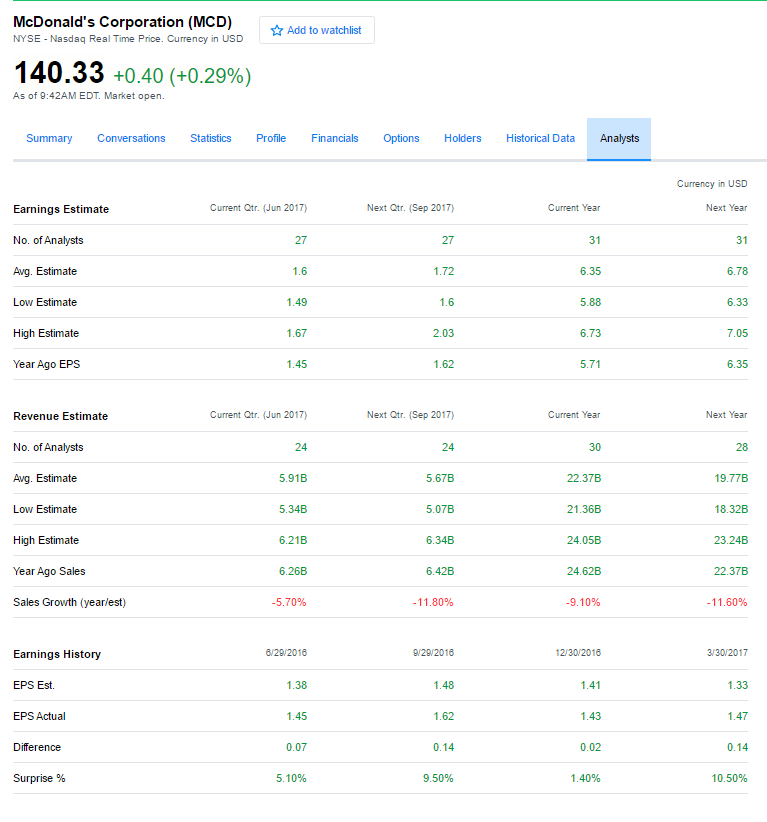767x822 pixels.
Task: Click the Currency in USD note above table
Action: tap(712, 184)
